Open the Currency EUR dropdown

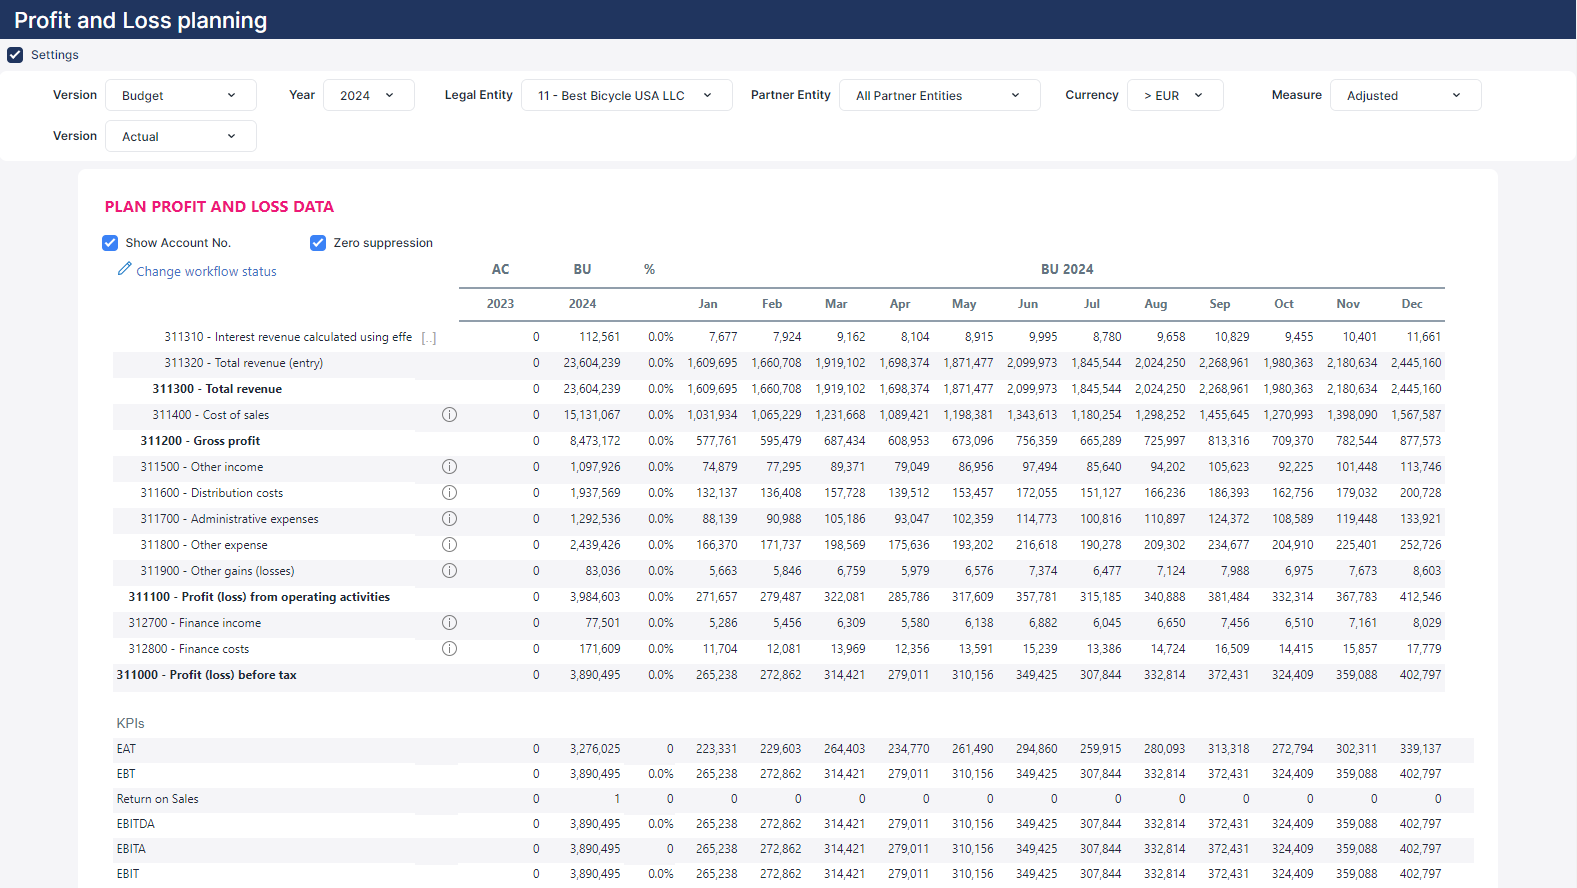pyautogui.click(x=1174, y=96)
